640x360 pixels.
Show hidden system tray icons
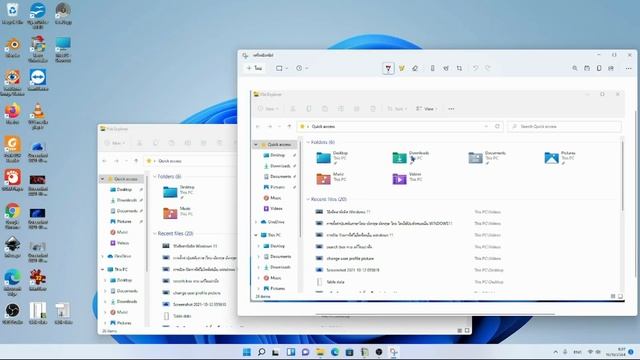[x=556, y=352]
